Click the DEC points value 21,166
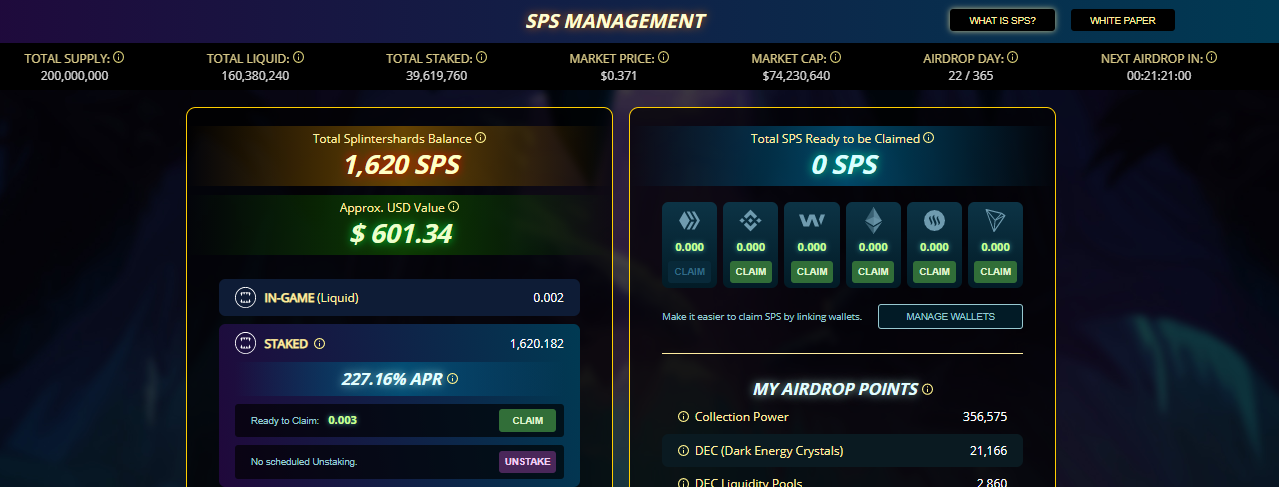 click(988, 451)
